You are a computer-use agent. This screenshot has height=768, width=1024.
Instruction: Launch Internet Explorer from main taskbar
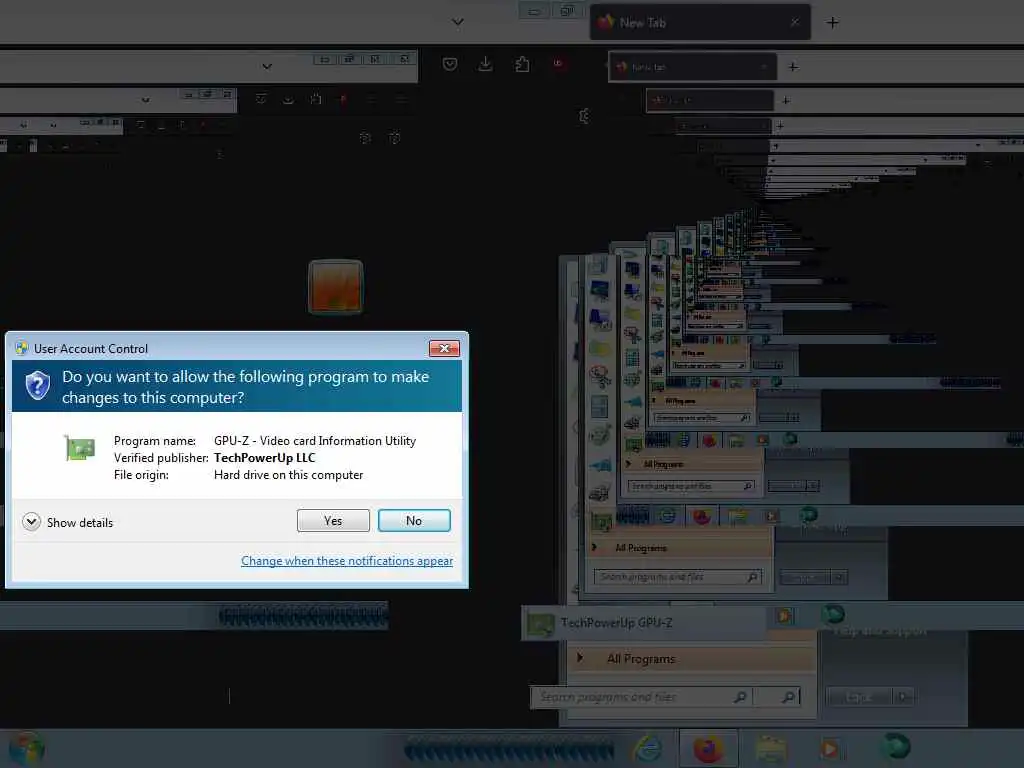coord(647,748)
